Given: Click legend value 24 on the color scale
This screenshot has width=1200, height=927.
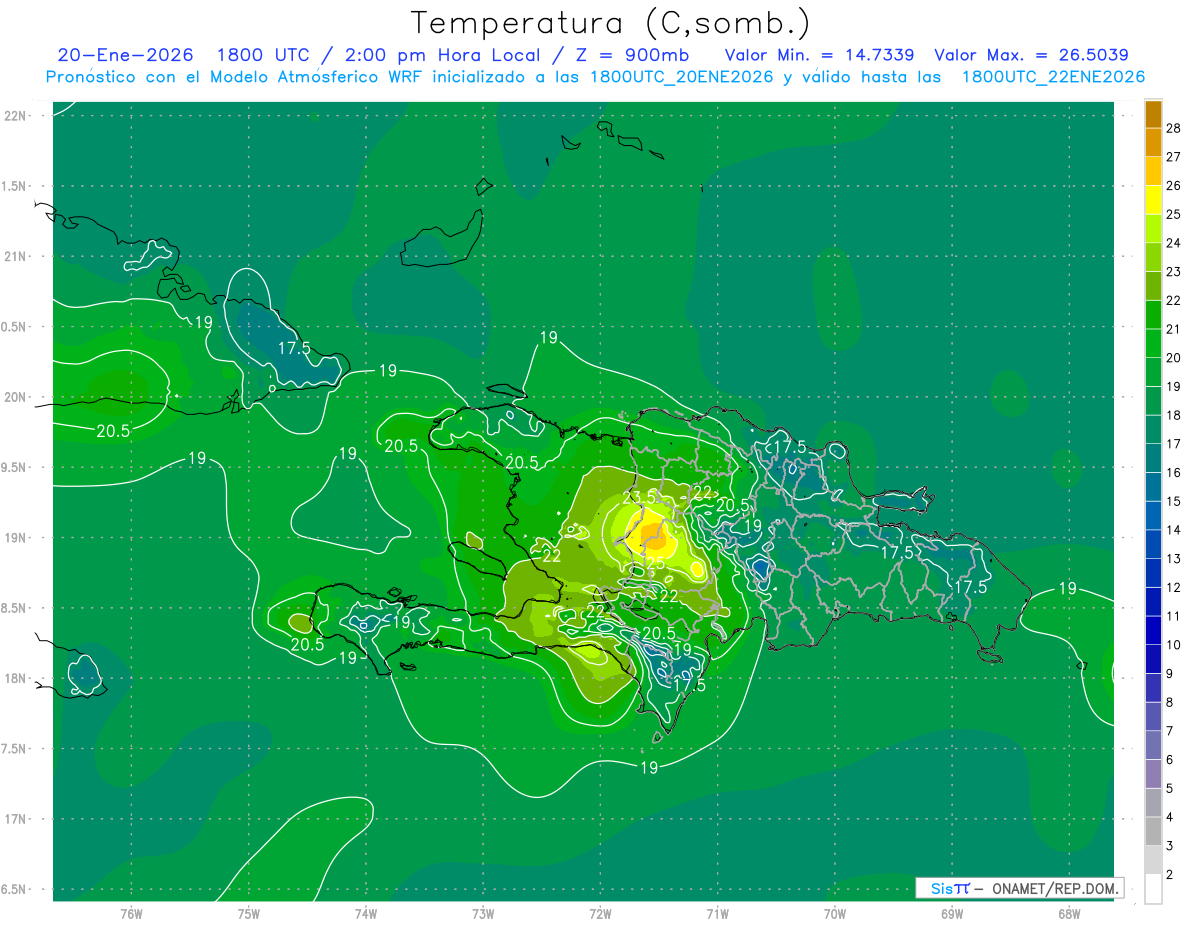Looking at the screenshot, I should 1174,243.
